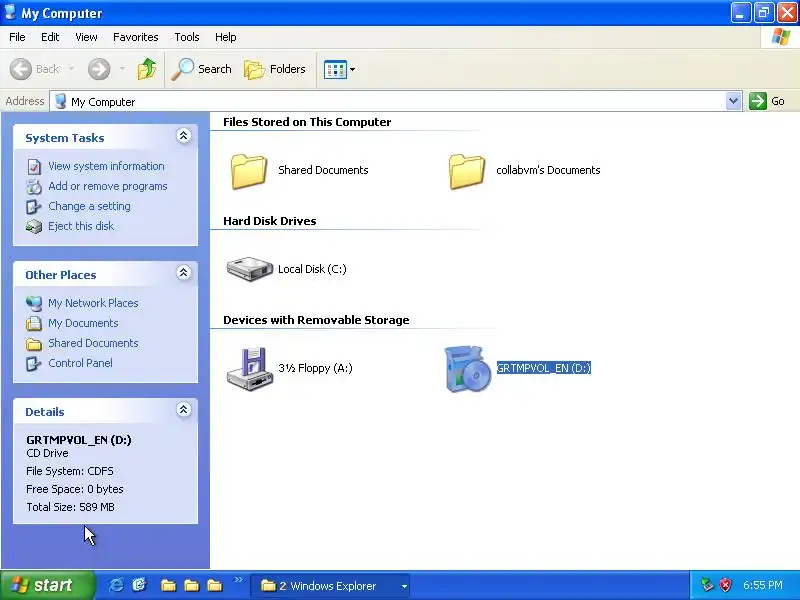Open the View menu
Screen dimensions: 800x600
[x=86, y=37]
